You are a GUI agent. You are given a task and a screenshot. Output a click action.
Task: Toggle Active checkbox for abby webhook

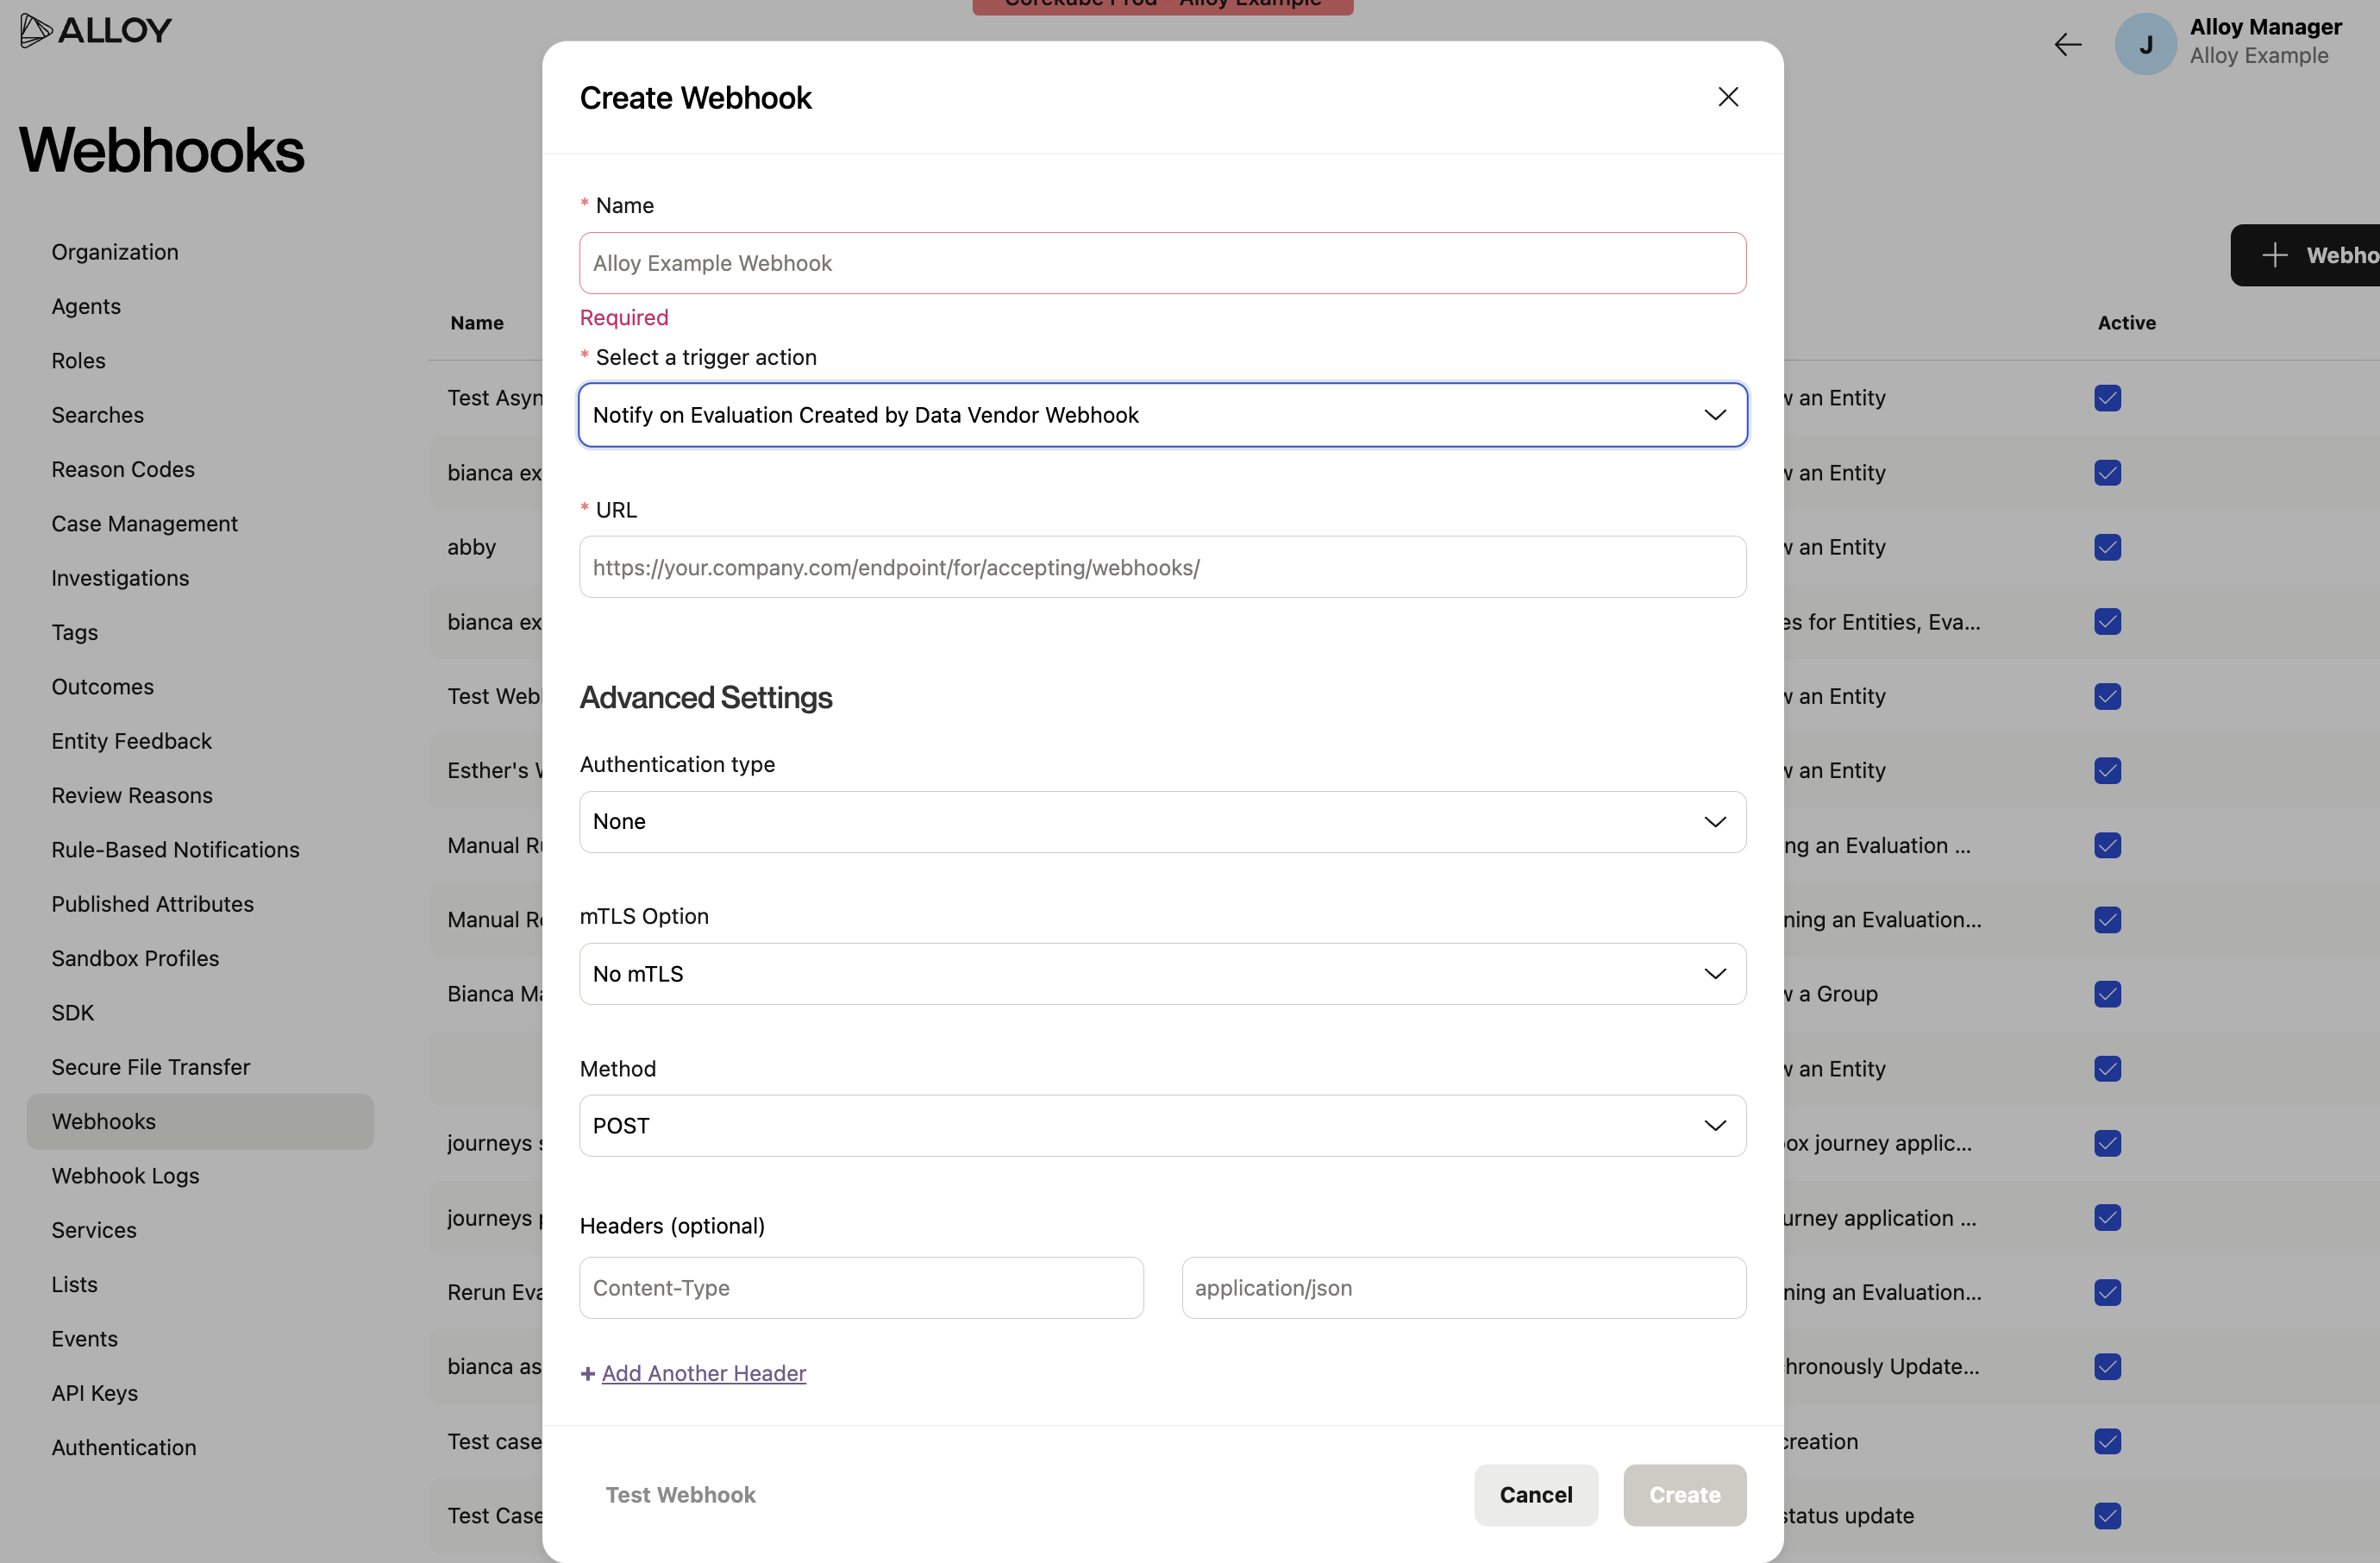[x=2108, y=547]
